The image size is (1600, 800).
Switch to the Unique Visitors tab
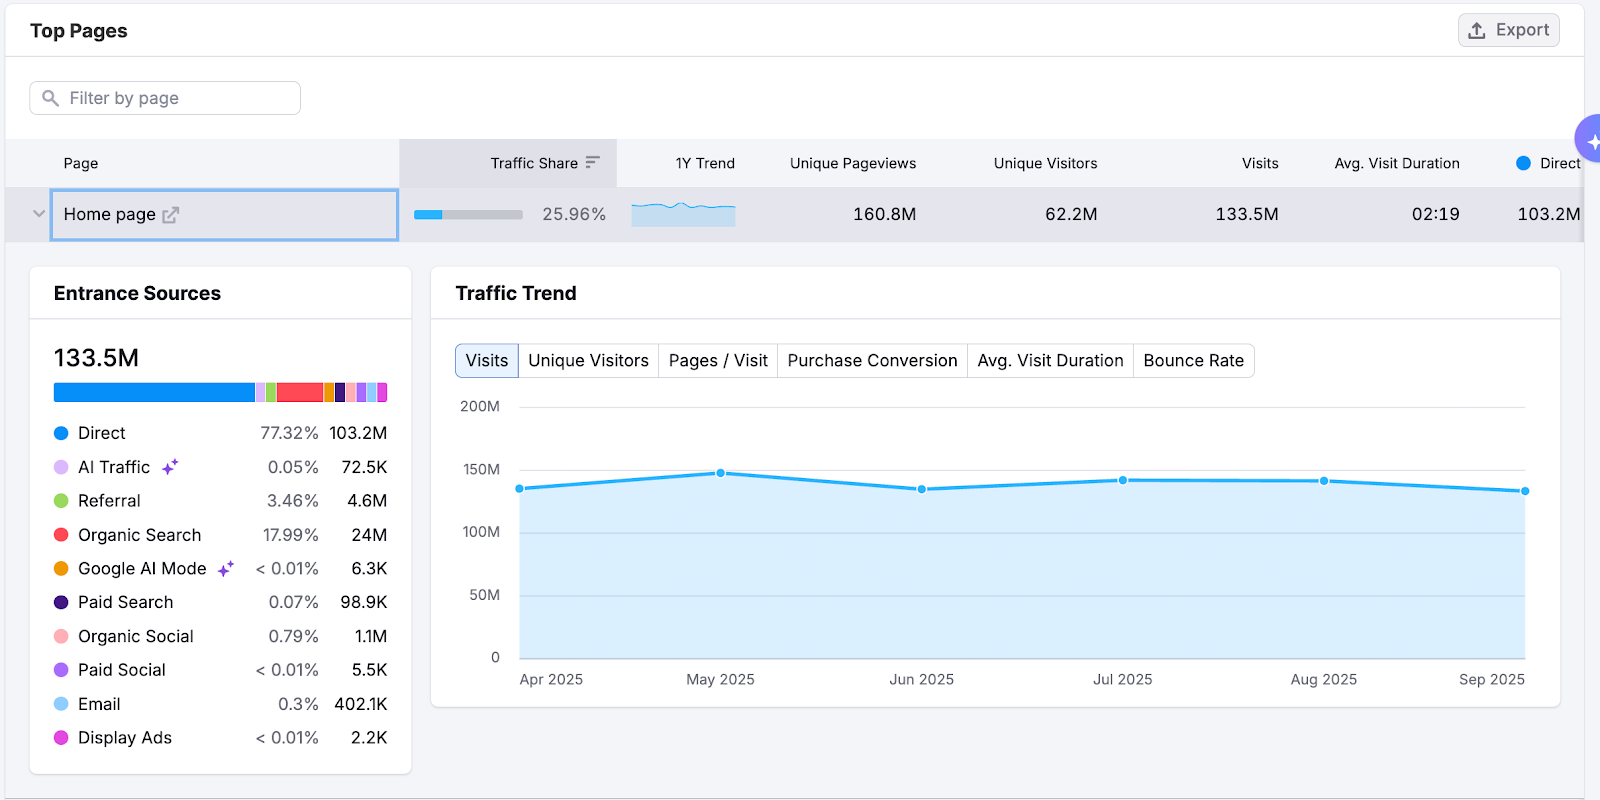click(588, 361)
